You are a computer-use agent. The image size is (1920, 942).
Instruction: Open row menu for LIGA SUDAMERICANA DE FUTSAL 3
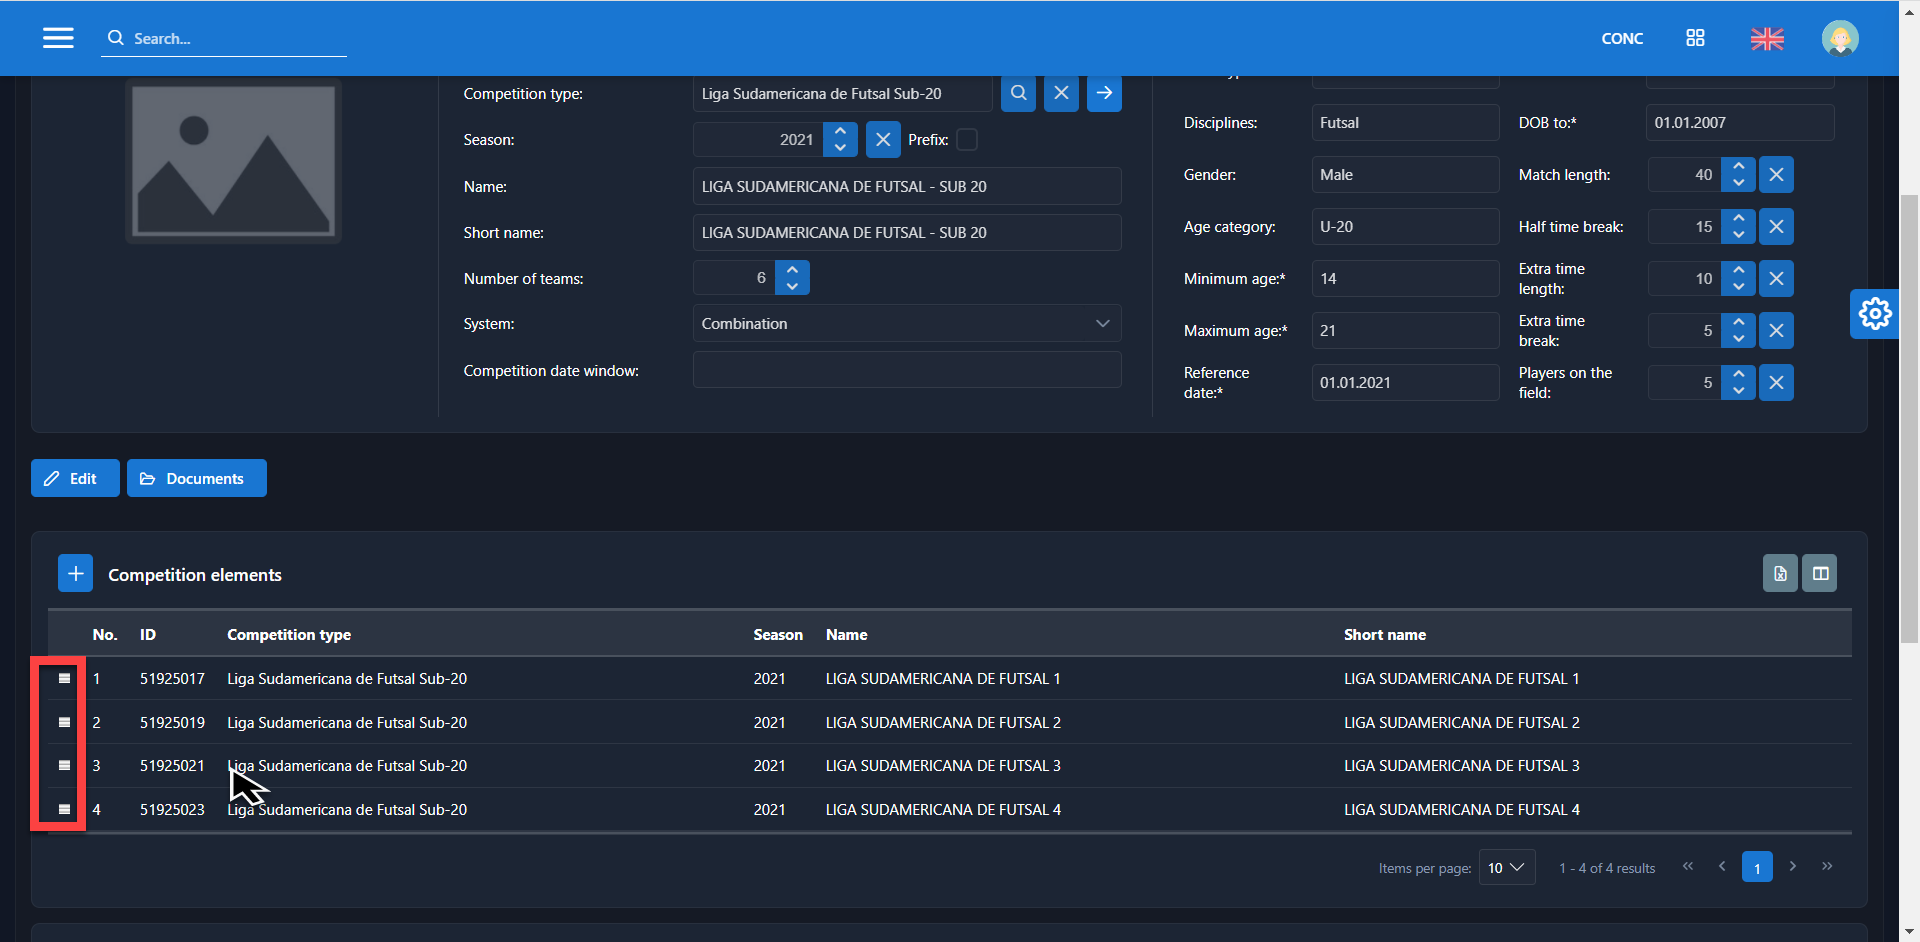[64, 766]
